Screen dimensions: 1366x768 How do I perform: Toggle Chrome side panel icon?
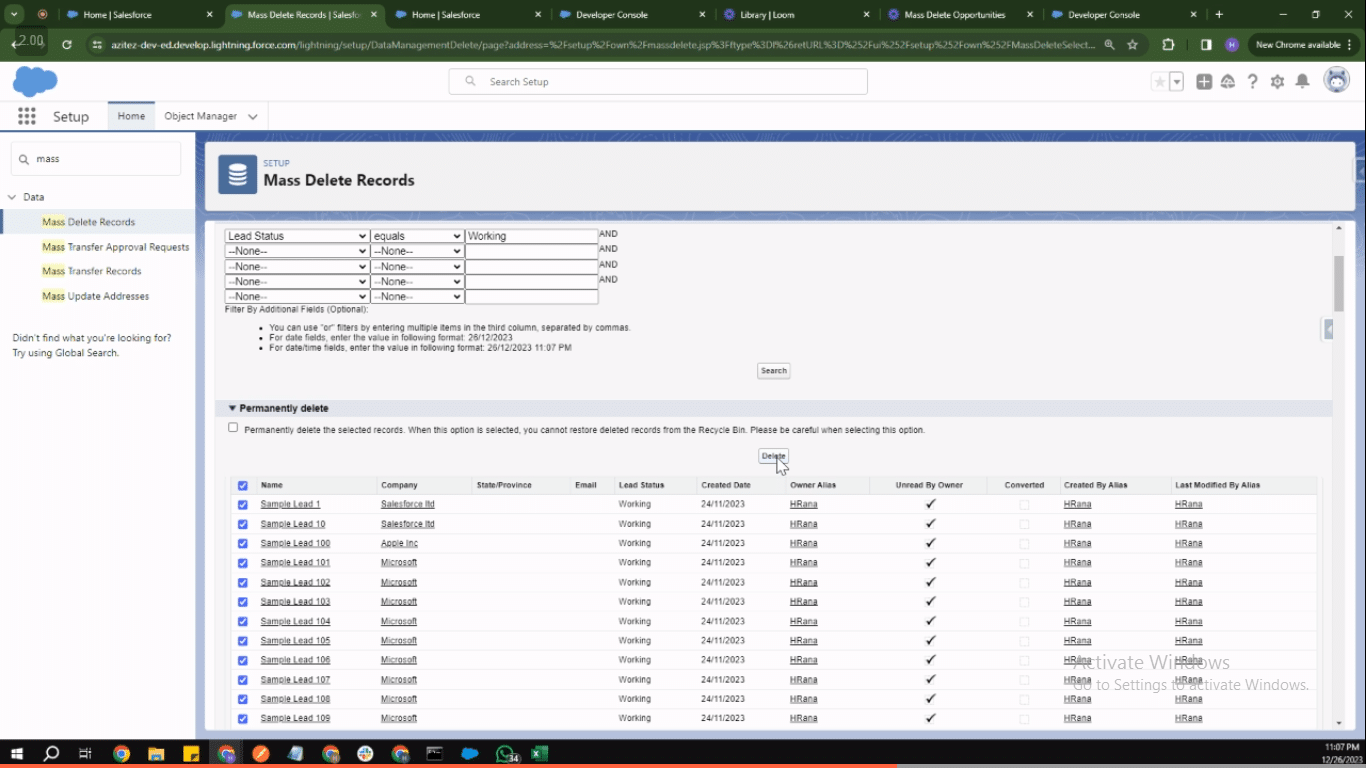[x=1206, y=45]
